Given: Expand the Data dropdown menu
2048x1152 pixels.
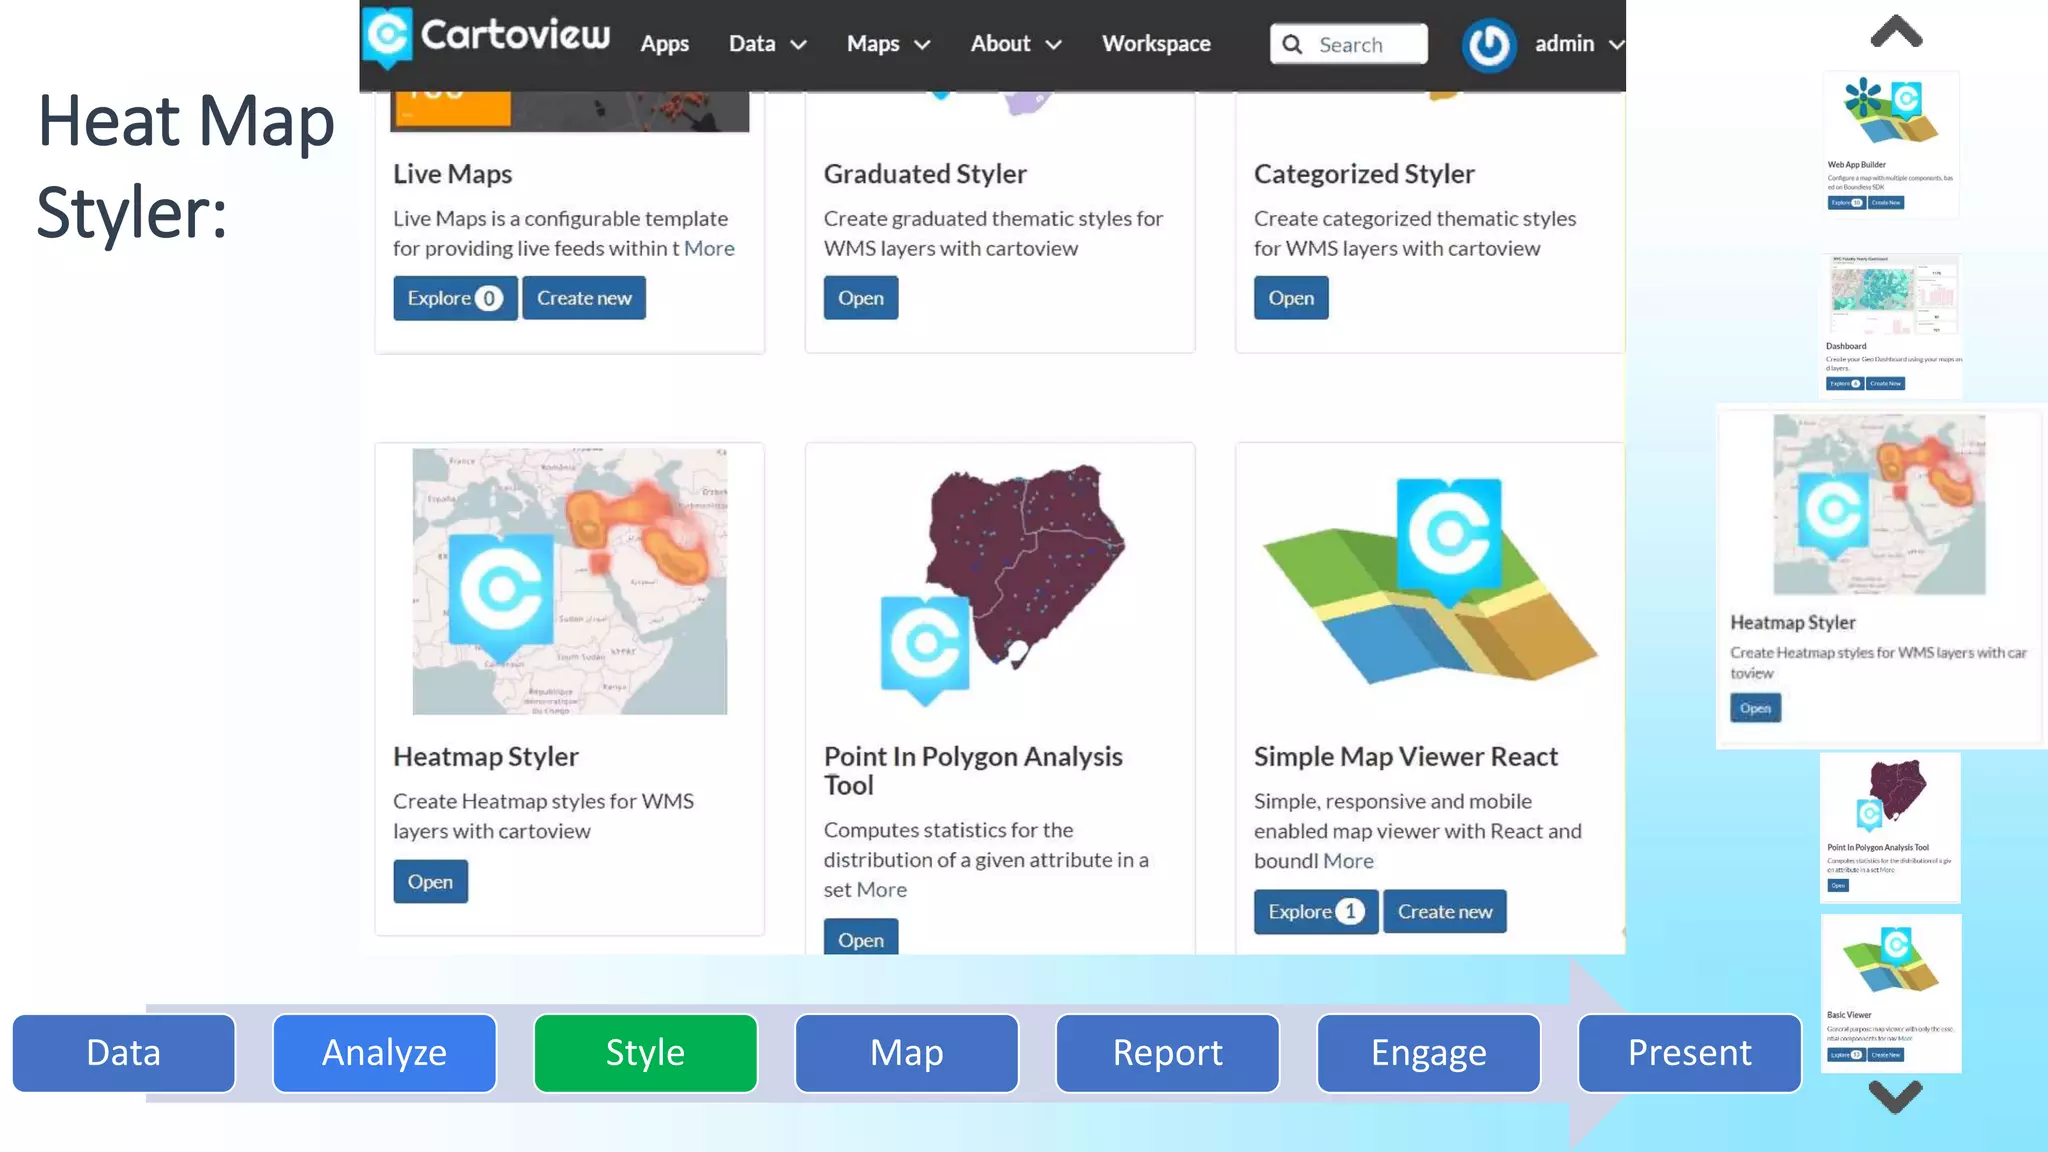Looking at the screenshot, I should click(x=767, y=44).
